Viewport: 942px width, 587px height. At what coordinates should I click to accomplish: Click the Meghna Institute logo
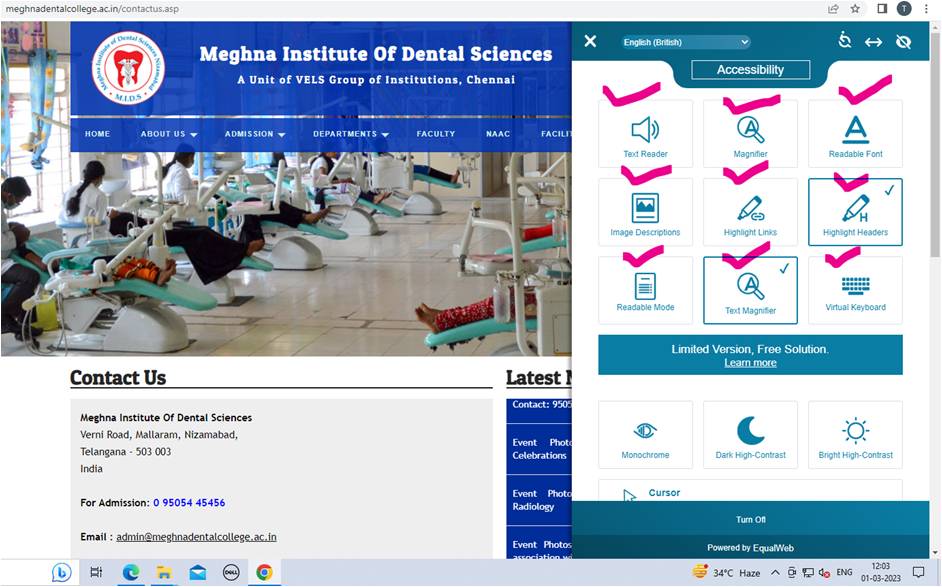point(128,68)
